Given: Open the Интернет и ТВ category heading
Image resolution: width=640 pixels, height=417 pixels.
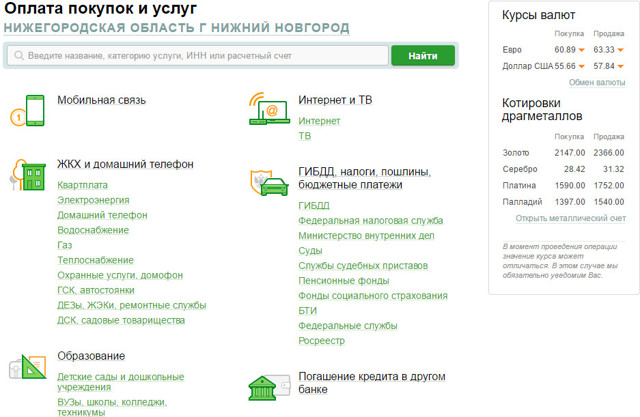Looking at the screenshot, I should click(x=335, y=100).
